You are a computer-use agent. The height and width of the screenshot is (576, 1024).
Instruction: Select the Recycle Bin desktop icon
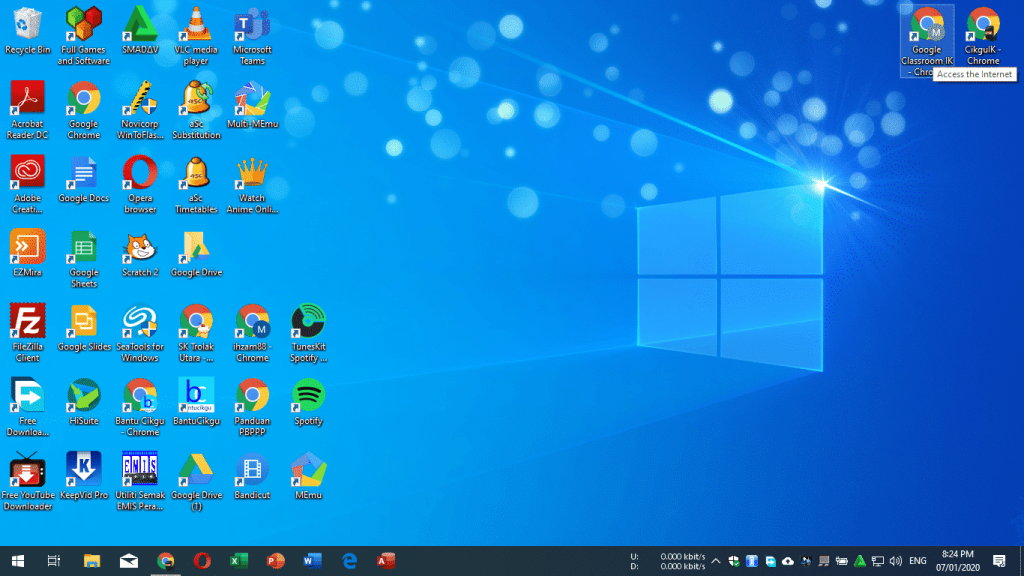point(27,31)
